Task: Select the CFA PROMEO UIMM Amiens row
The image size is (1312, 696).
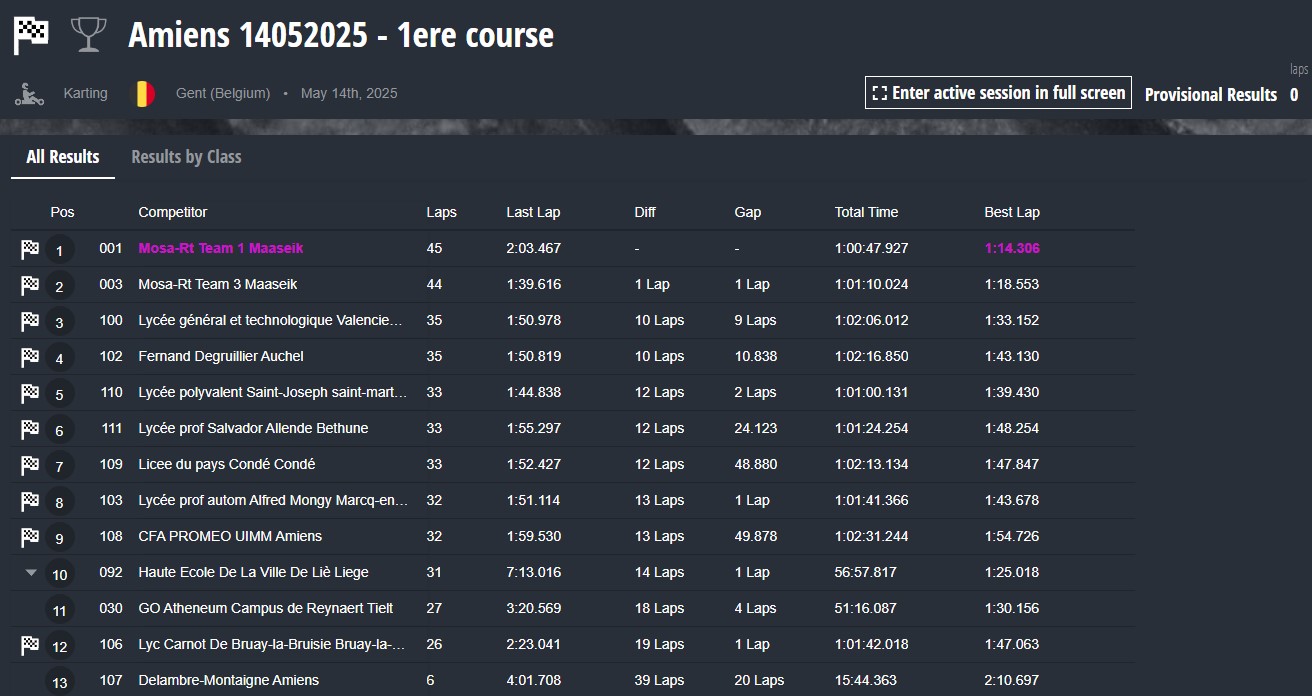Action: [230, 536]
